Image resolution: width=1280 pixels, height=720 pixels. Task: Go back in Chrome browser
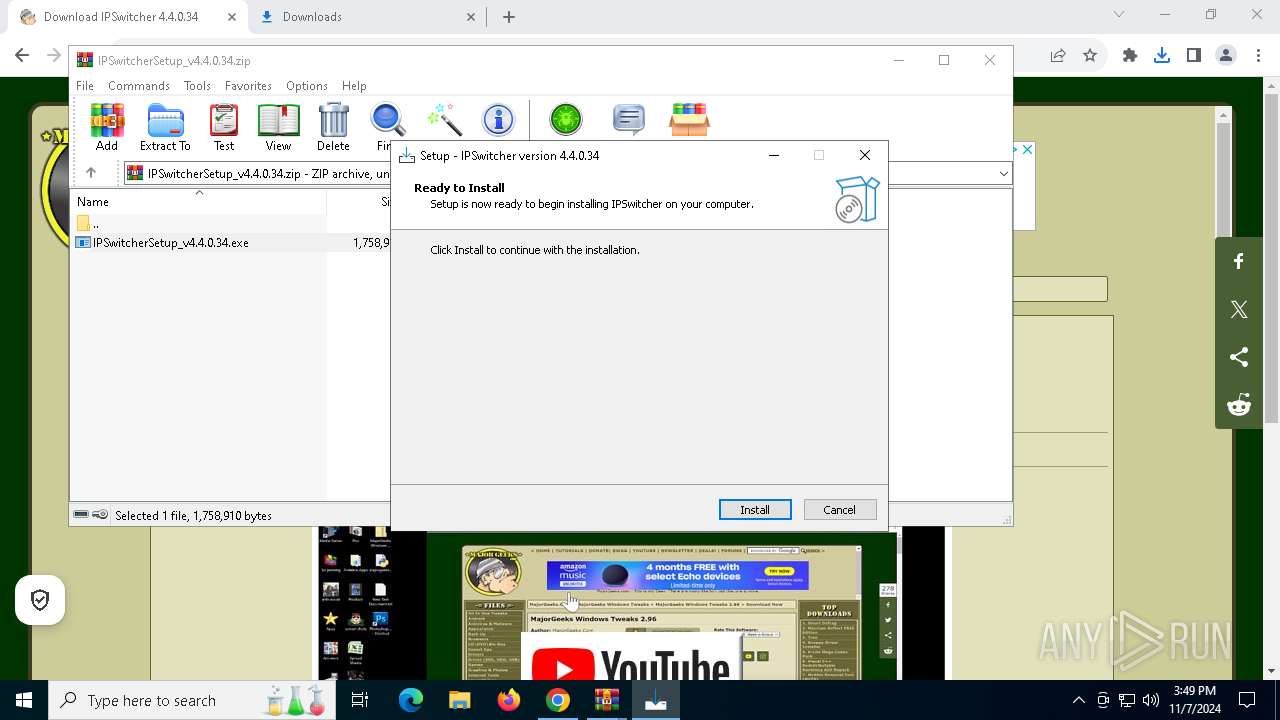24,56
